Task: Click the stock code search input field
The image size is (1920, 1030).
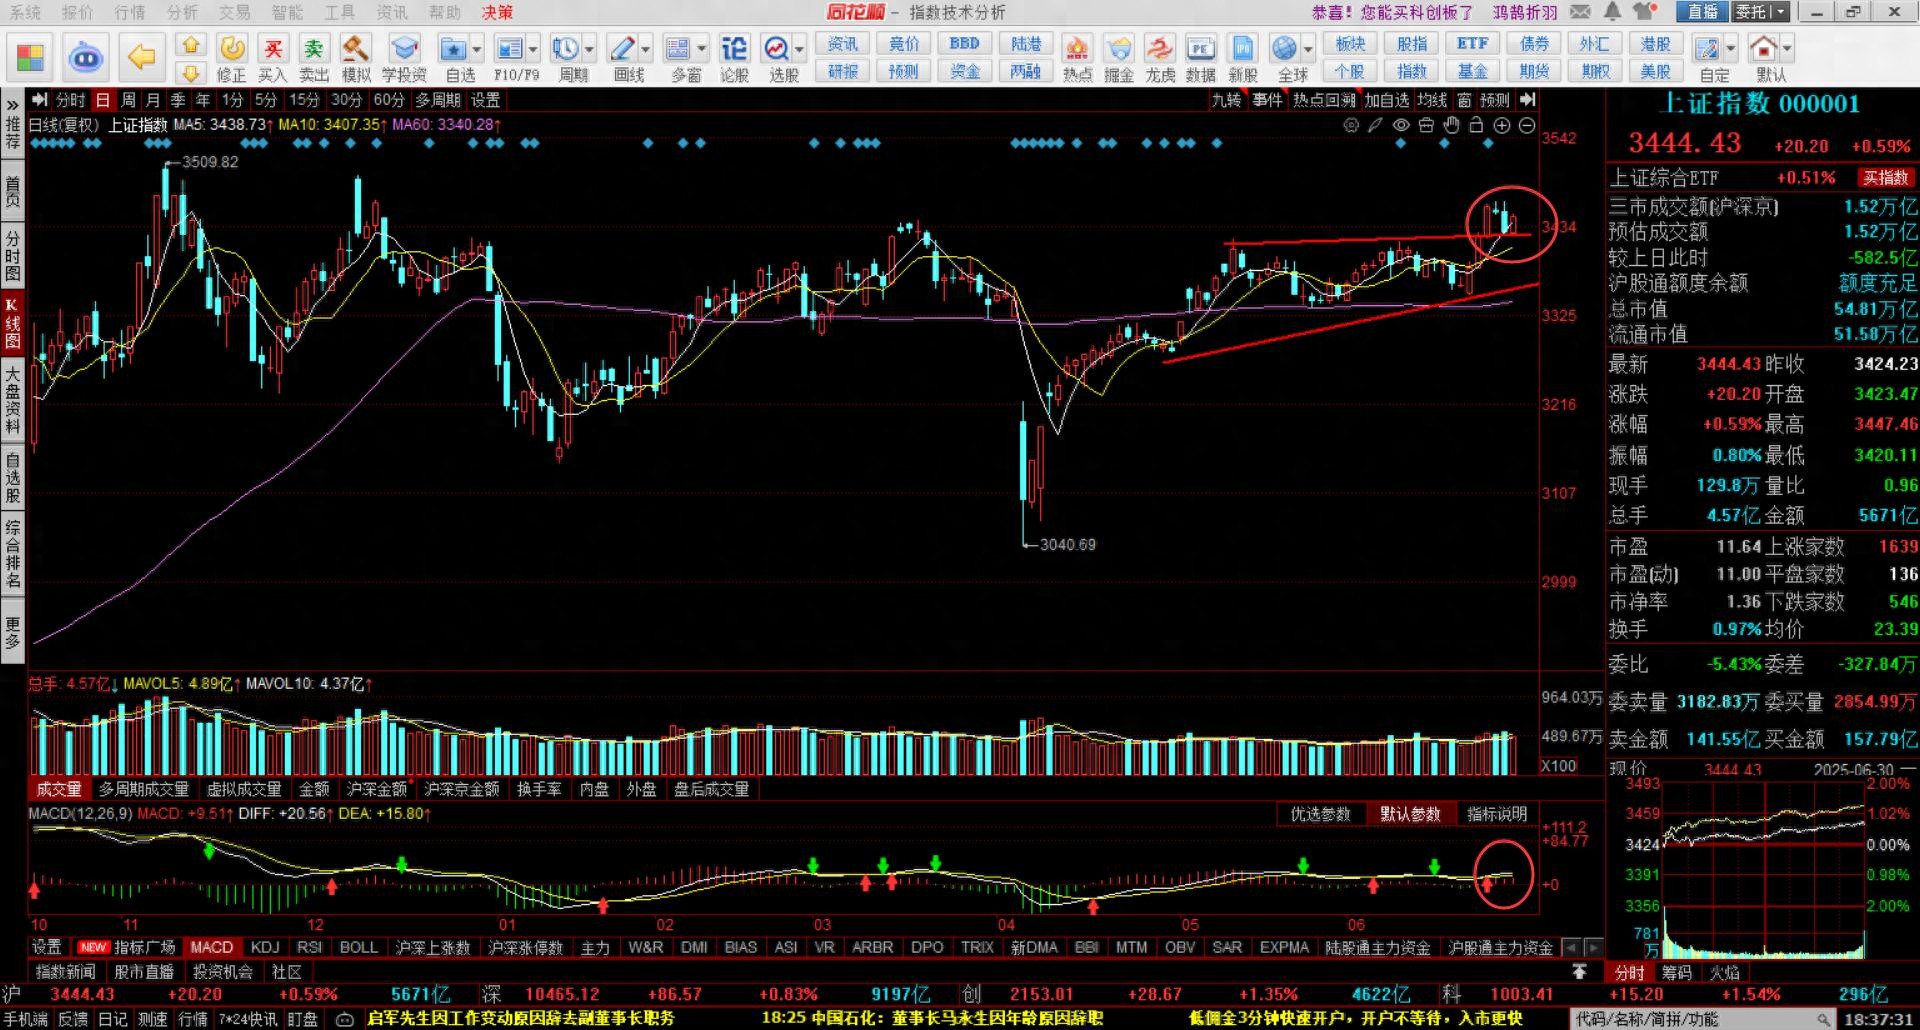Action: 1690,1019
